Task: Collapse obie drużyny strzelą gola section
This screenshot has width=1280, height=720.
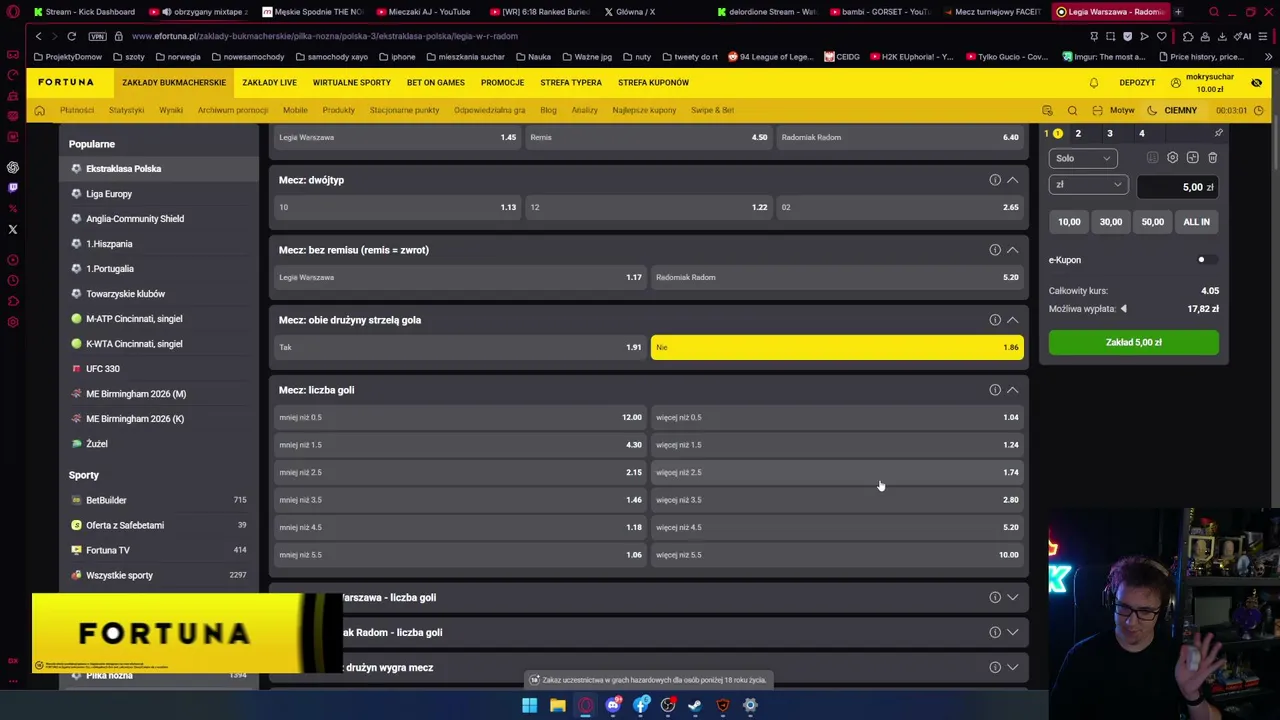Action: [1012, 320]
